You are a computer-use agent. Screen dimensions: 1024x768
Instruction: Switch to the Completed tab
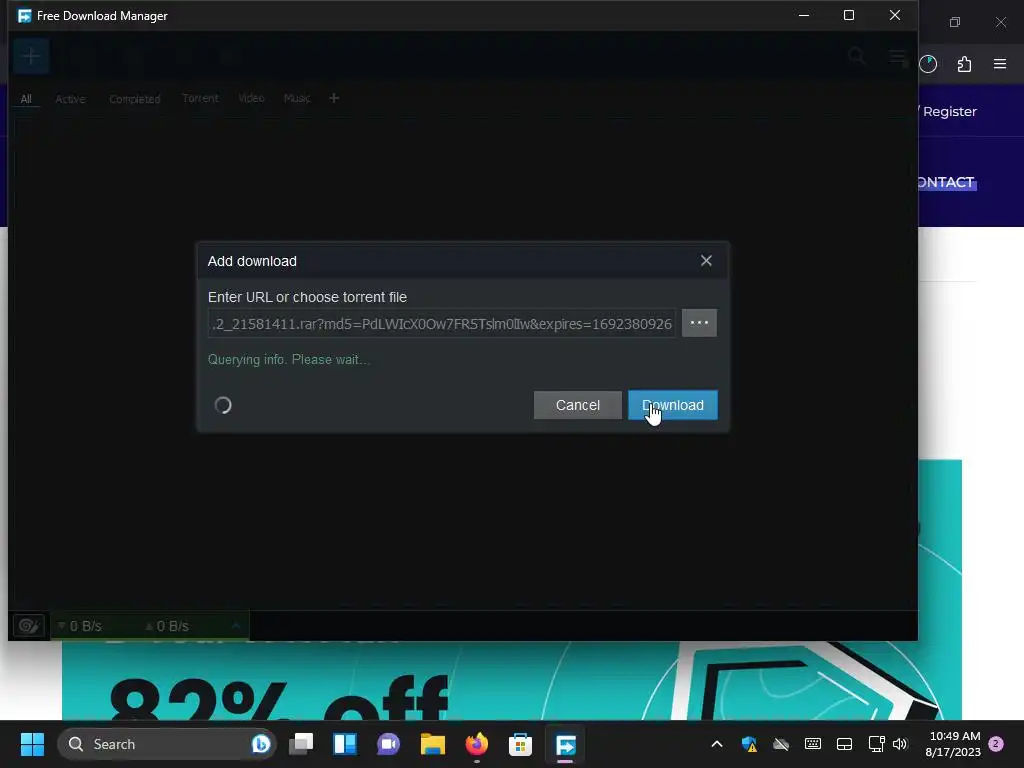click(x=135, y=99)
